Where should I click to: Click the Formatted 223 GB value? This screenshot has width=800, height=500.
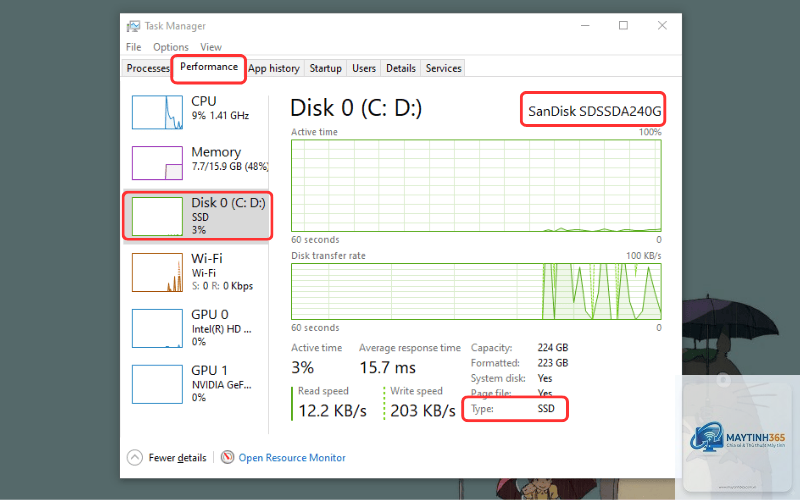[553, 363]
